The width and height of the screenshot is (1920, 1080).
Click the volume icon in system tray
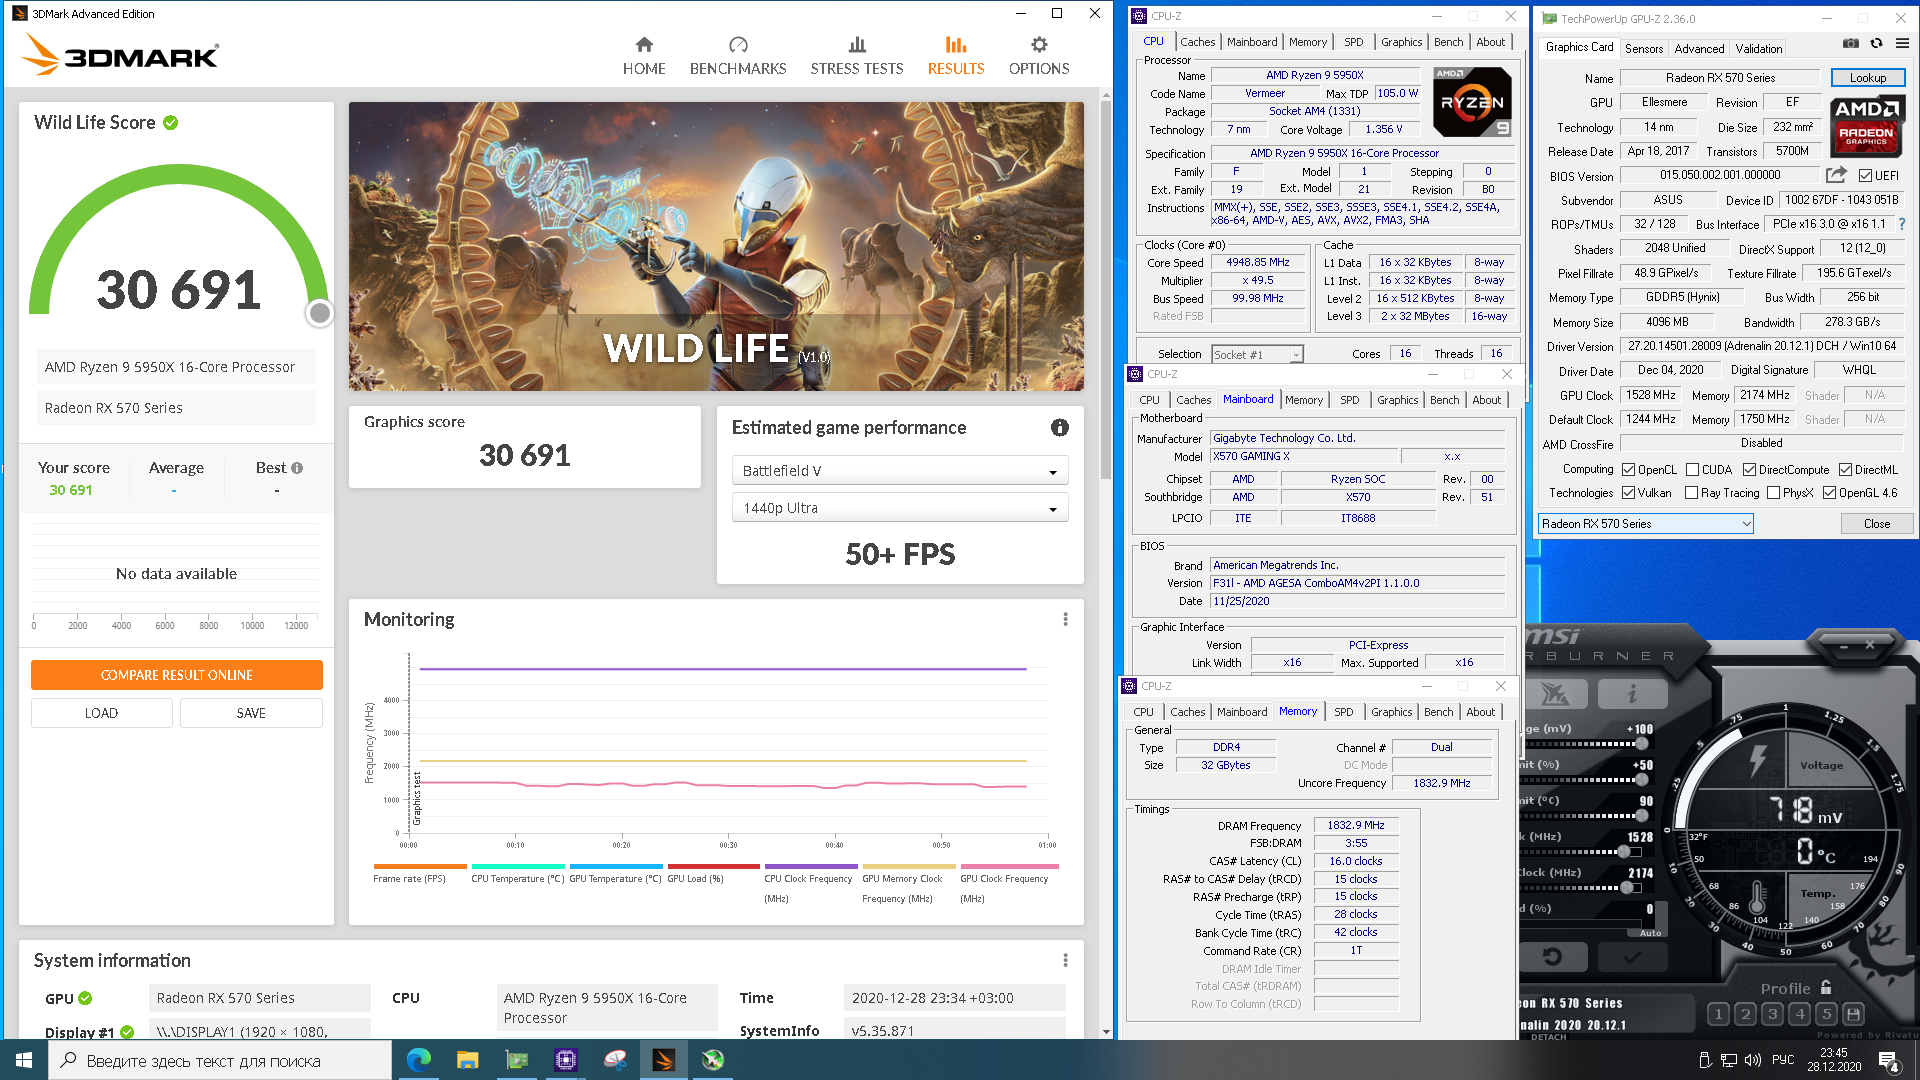pos(1752,1060)
